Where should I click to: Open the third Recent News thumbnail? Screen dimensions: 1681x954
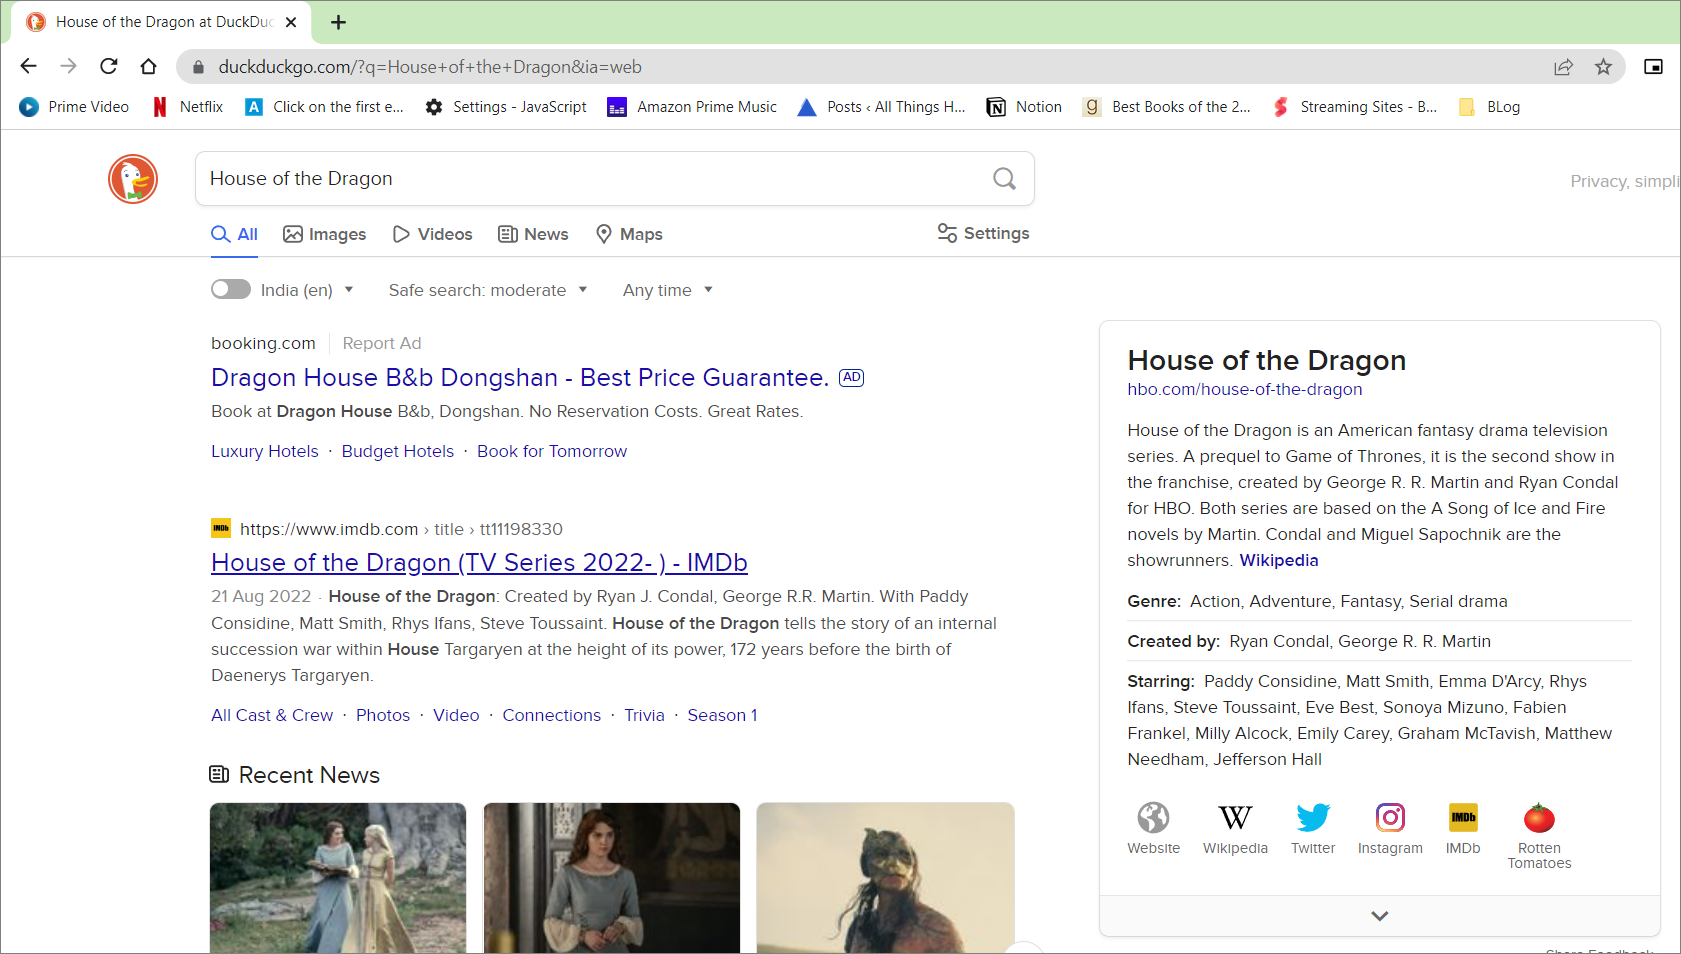885,878
